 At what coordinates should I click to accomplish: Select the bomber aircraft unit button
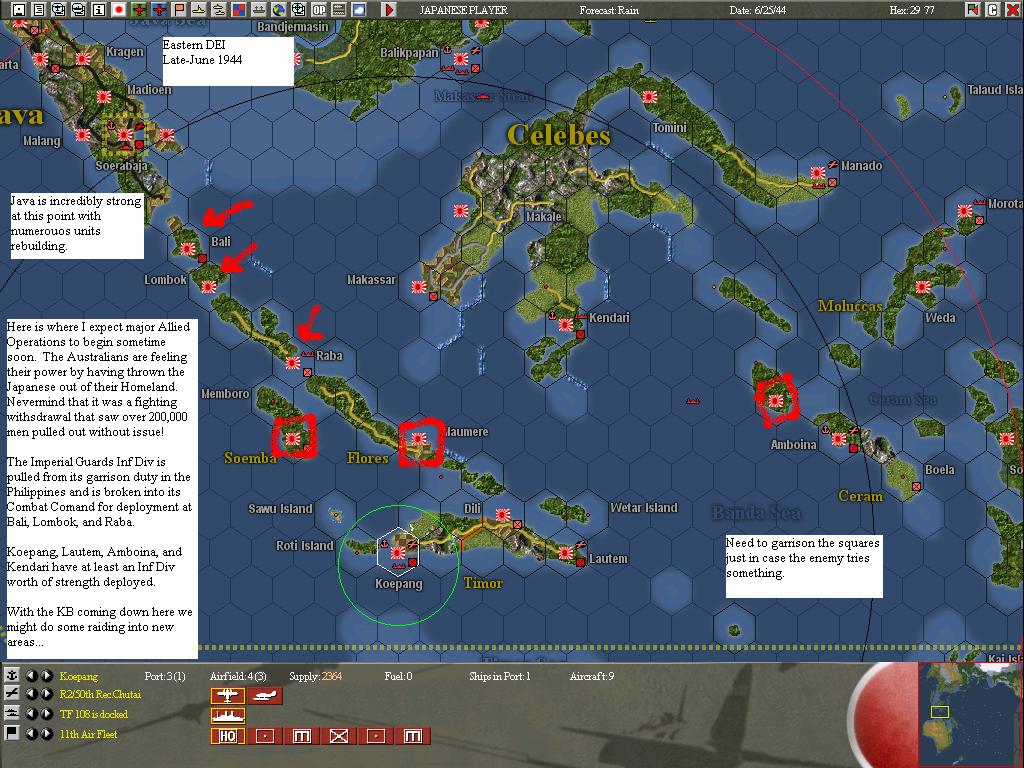(x=227, y=696)
